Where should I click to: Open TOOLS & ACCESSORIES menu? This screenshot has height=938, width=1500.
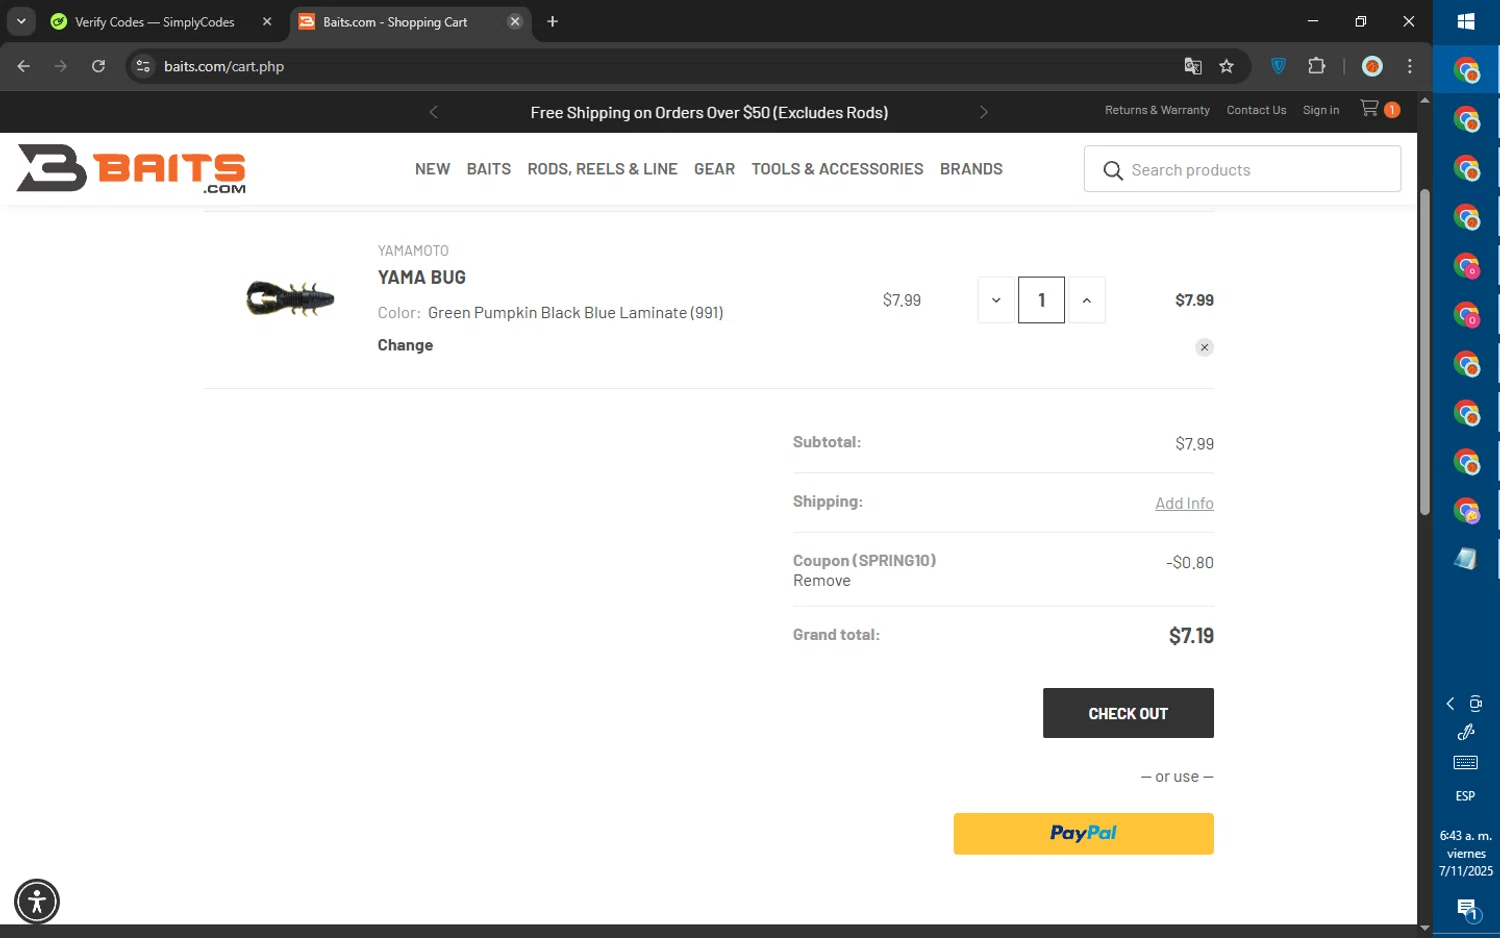pyautogui.click(x=837, y=169)
